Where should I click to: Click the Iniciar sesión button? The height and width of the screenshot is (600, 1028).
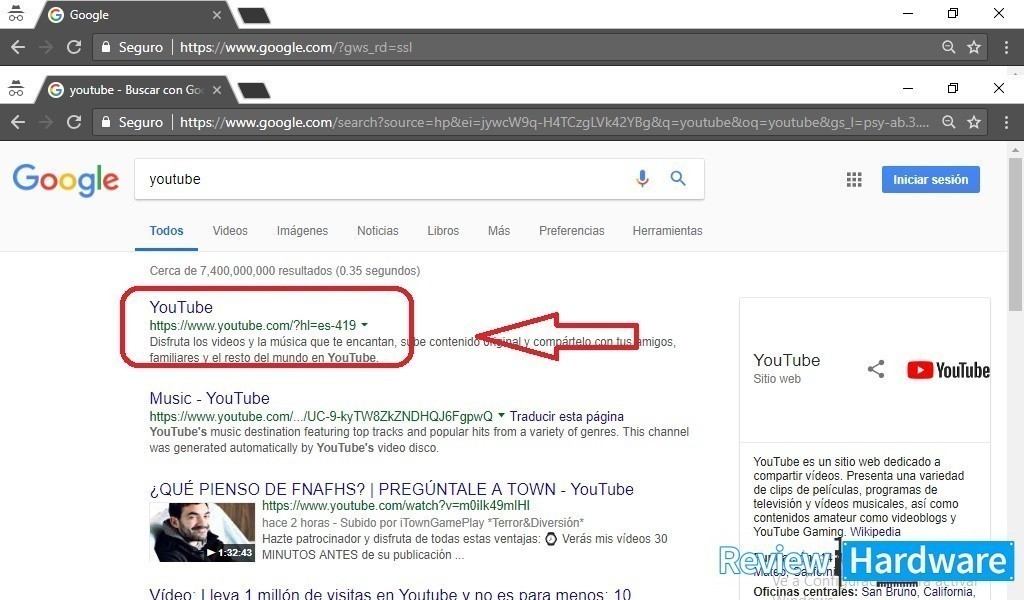(x=930, y=180)
